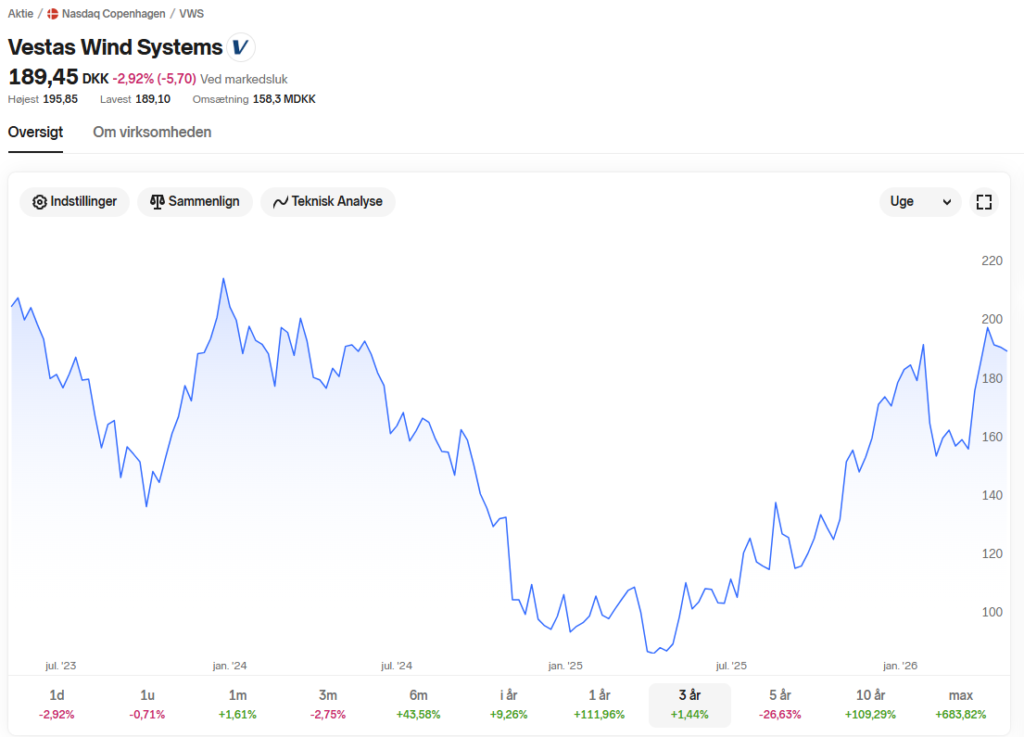Screen dimensions: 1024x737
Task: Choose the 5 år period
Action: click(x=780, y=704)
